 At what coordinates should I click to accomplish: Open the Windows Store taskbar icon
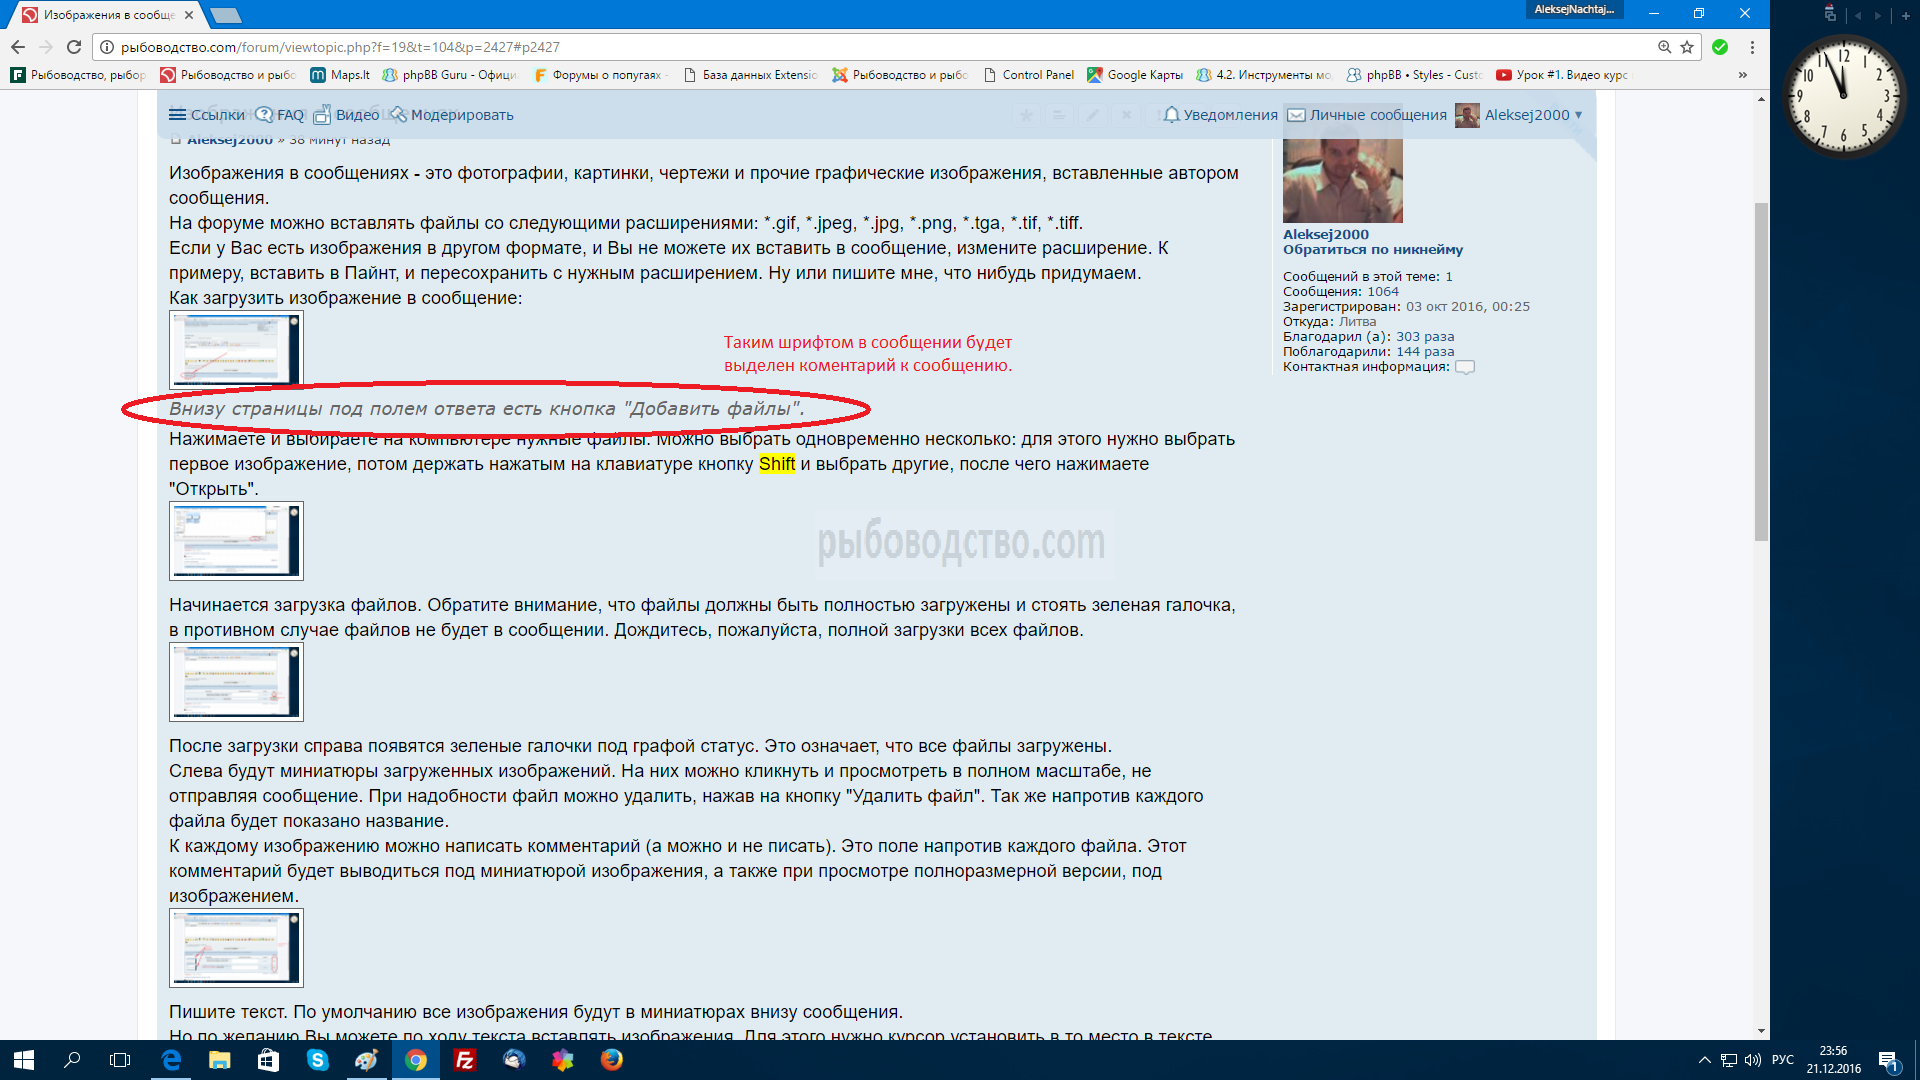[268, 1060]
